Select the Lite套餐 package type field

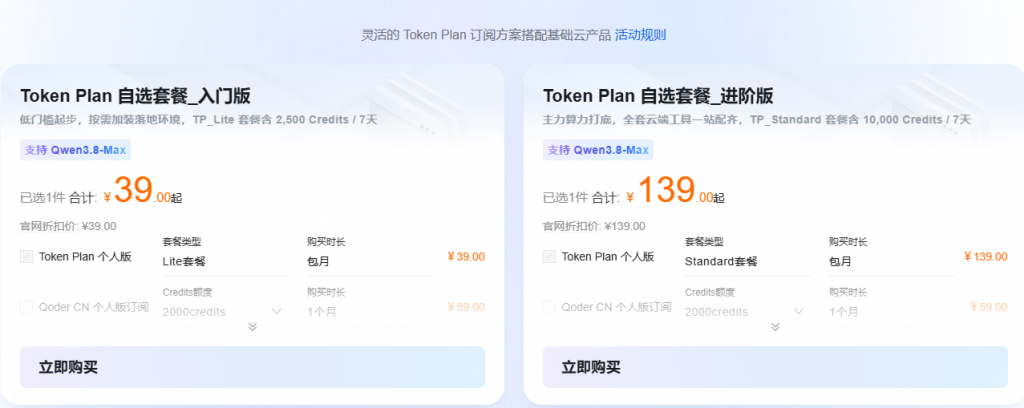(225, 262)
